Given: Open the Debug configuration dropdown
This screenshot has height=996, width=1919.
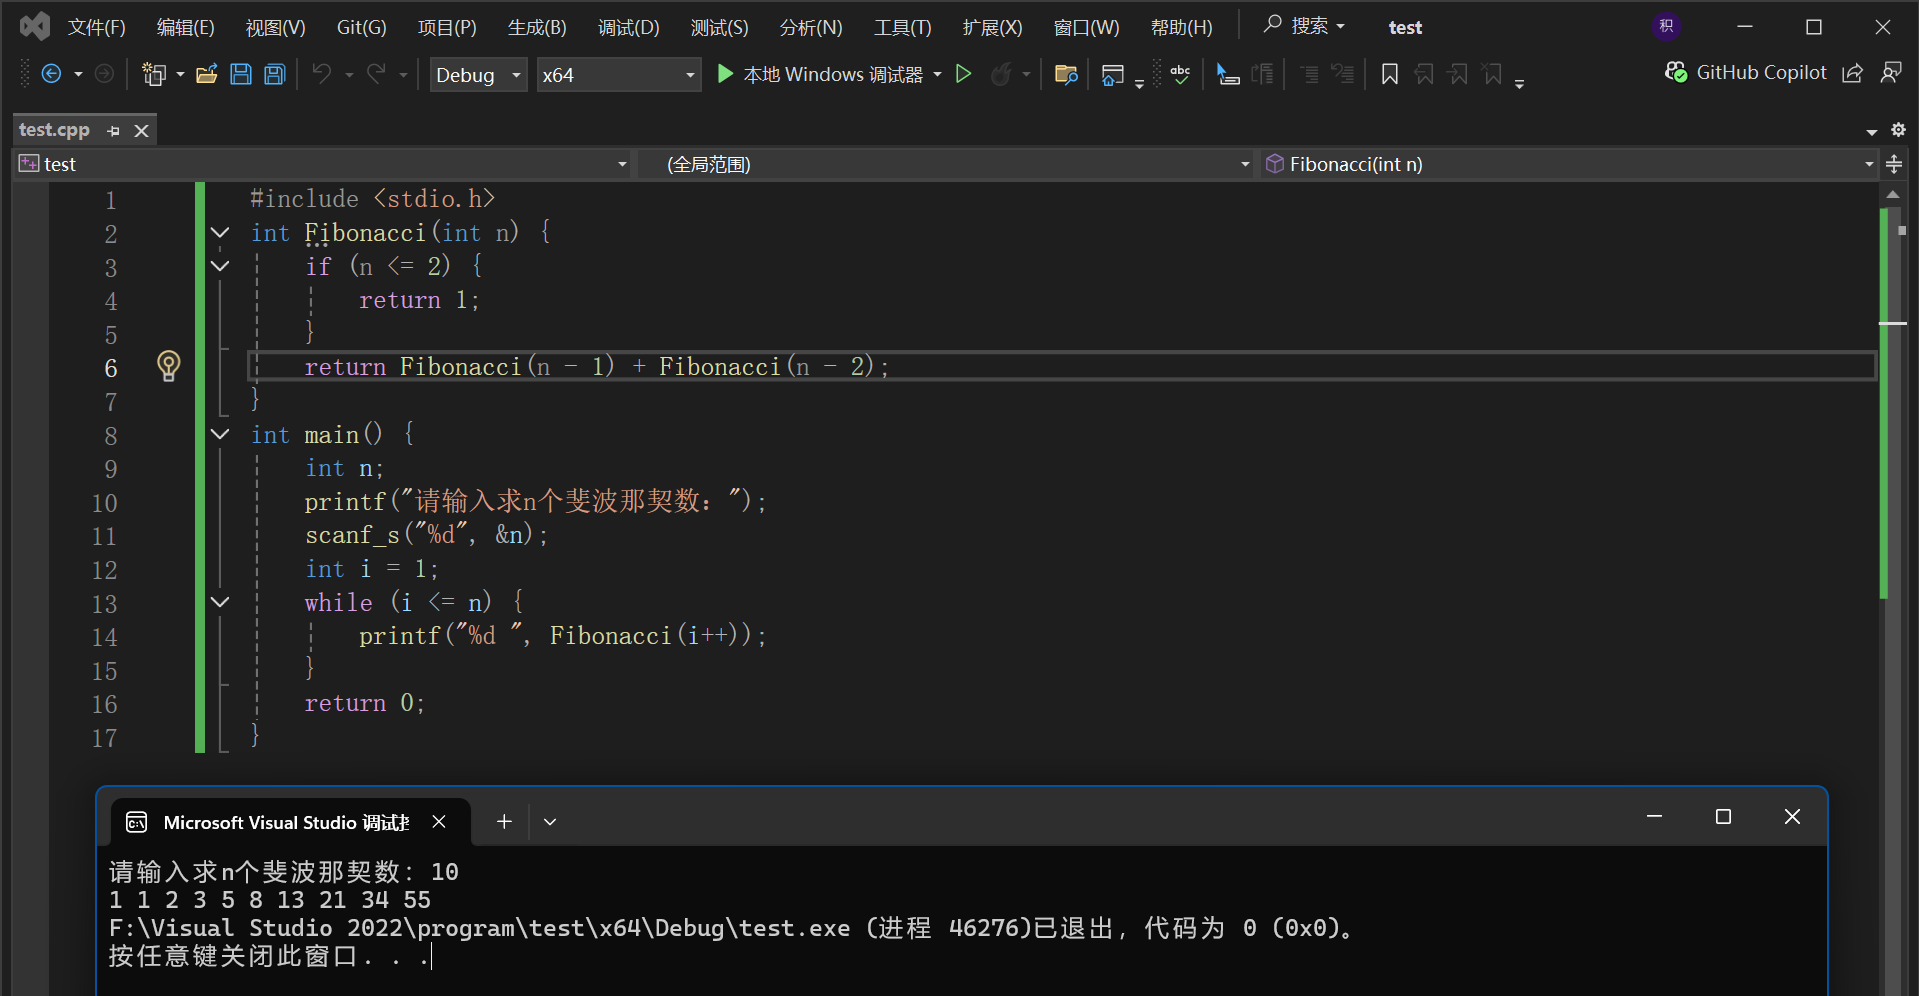Looking at the screenshot, I should 479,75.
